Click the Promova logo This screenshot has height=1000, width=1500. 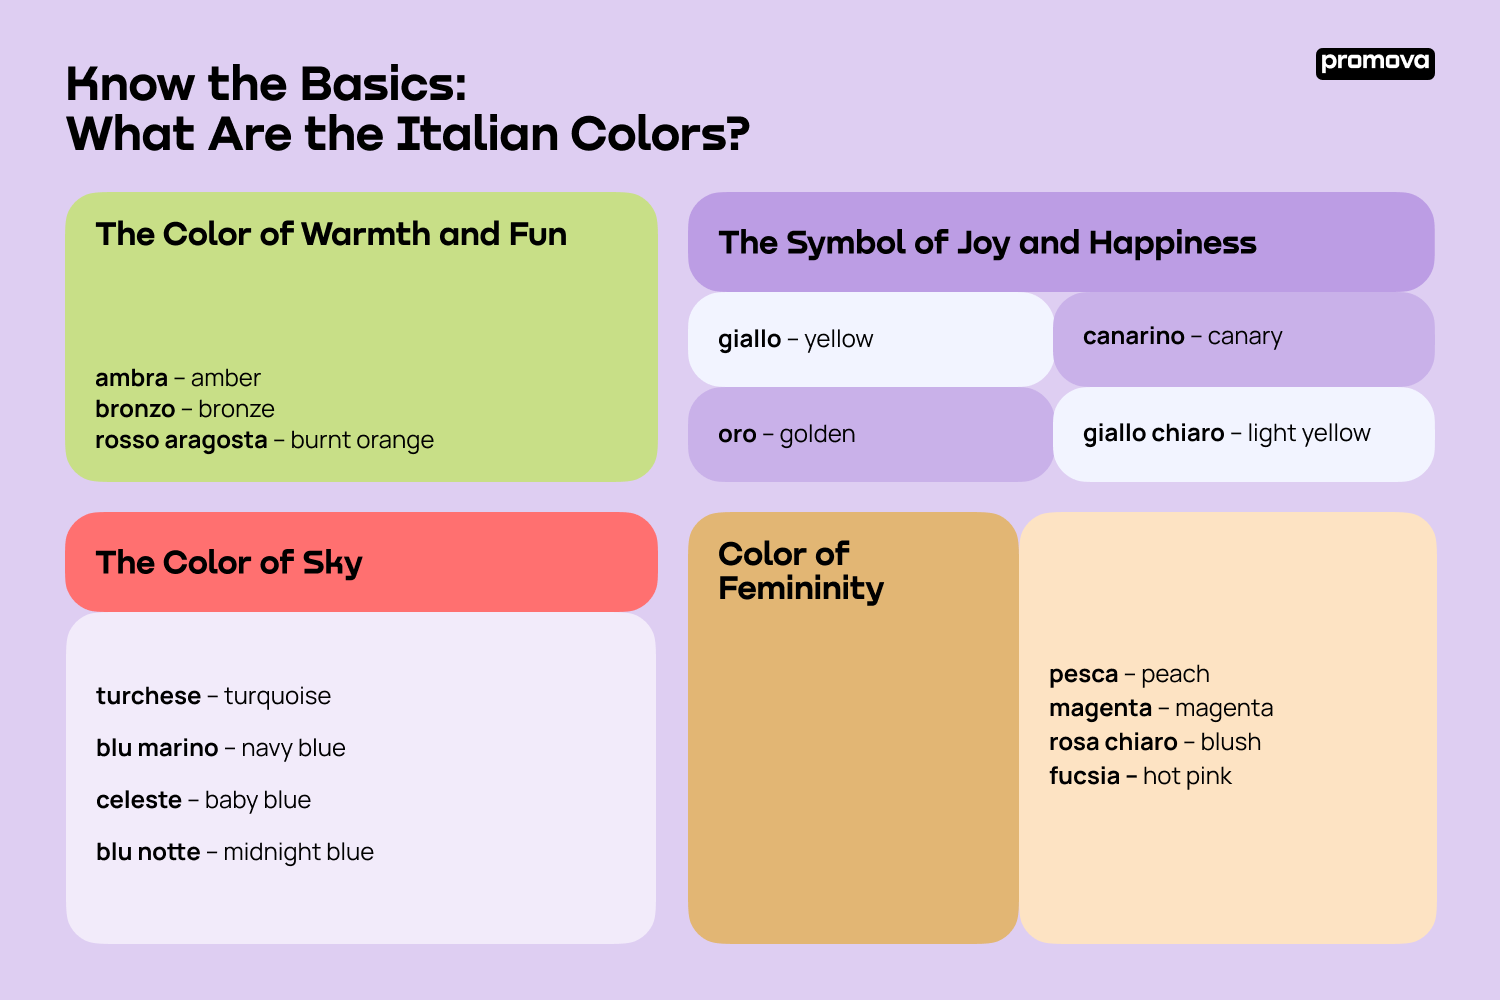(x=1375, y=63)
